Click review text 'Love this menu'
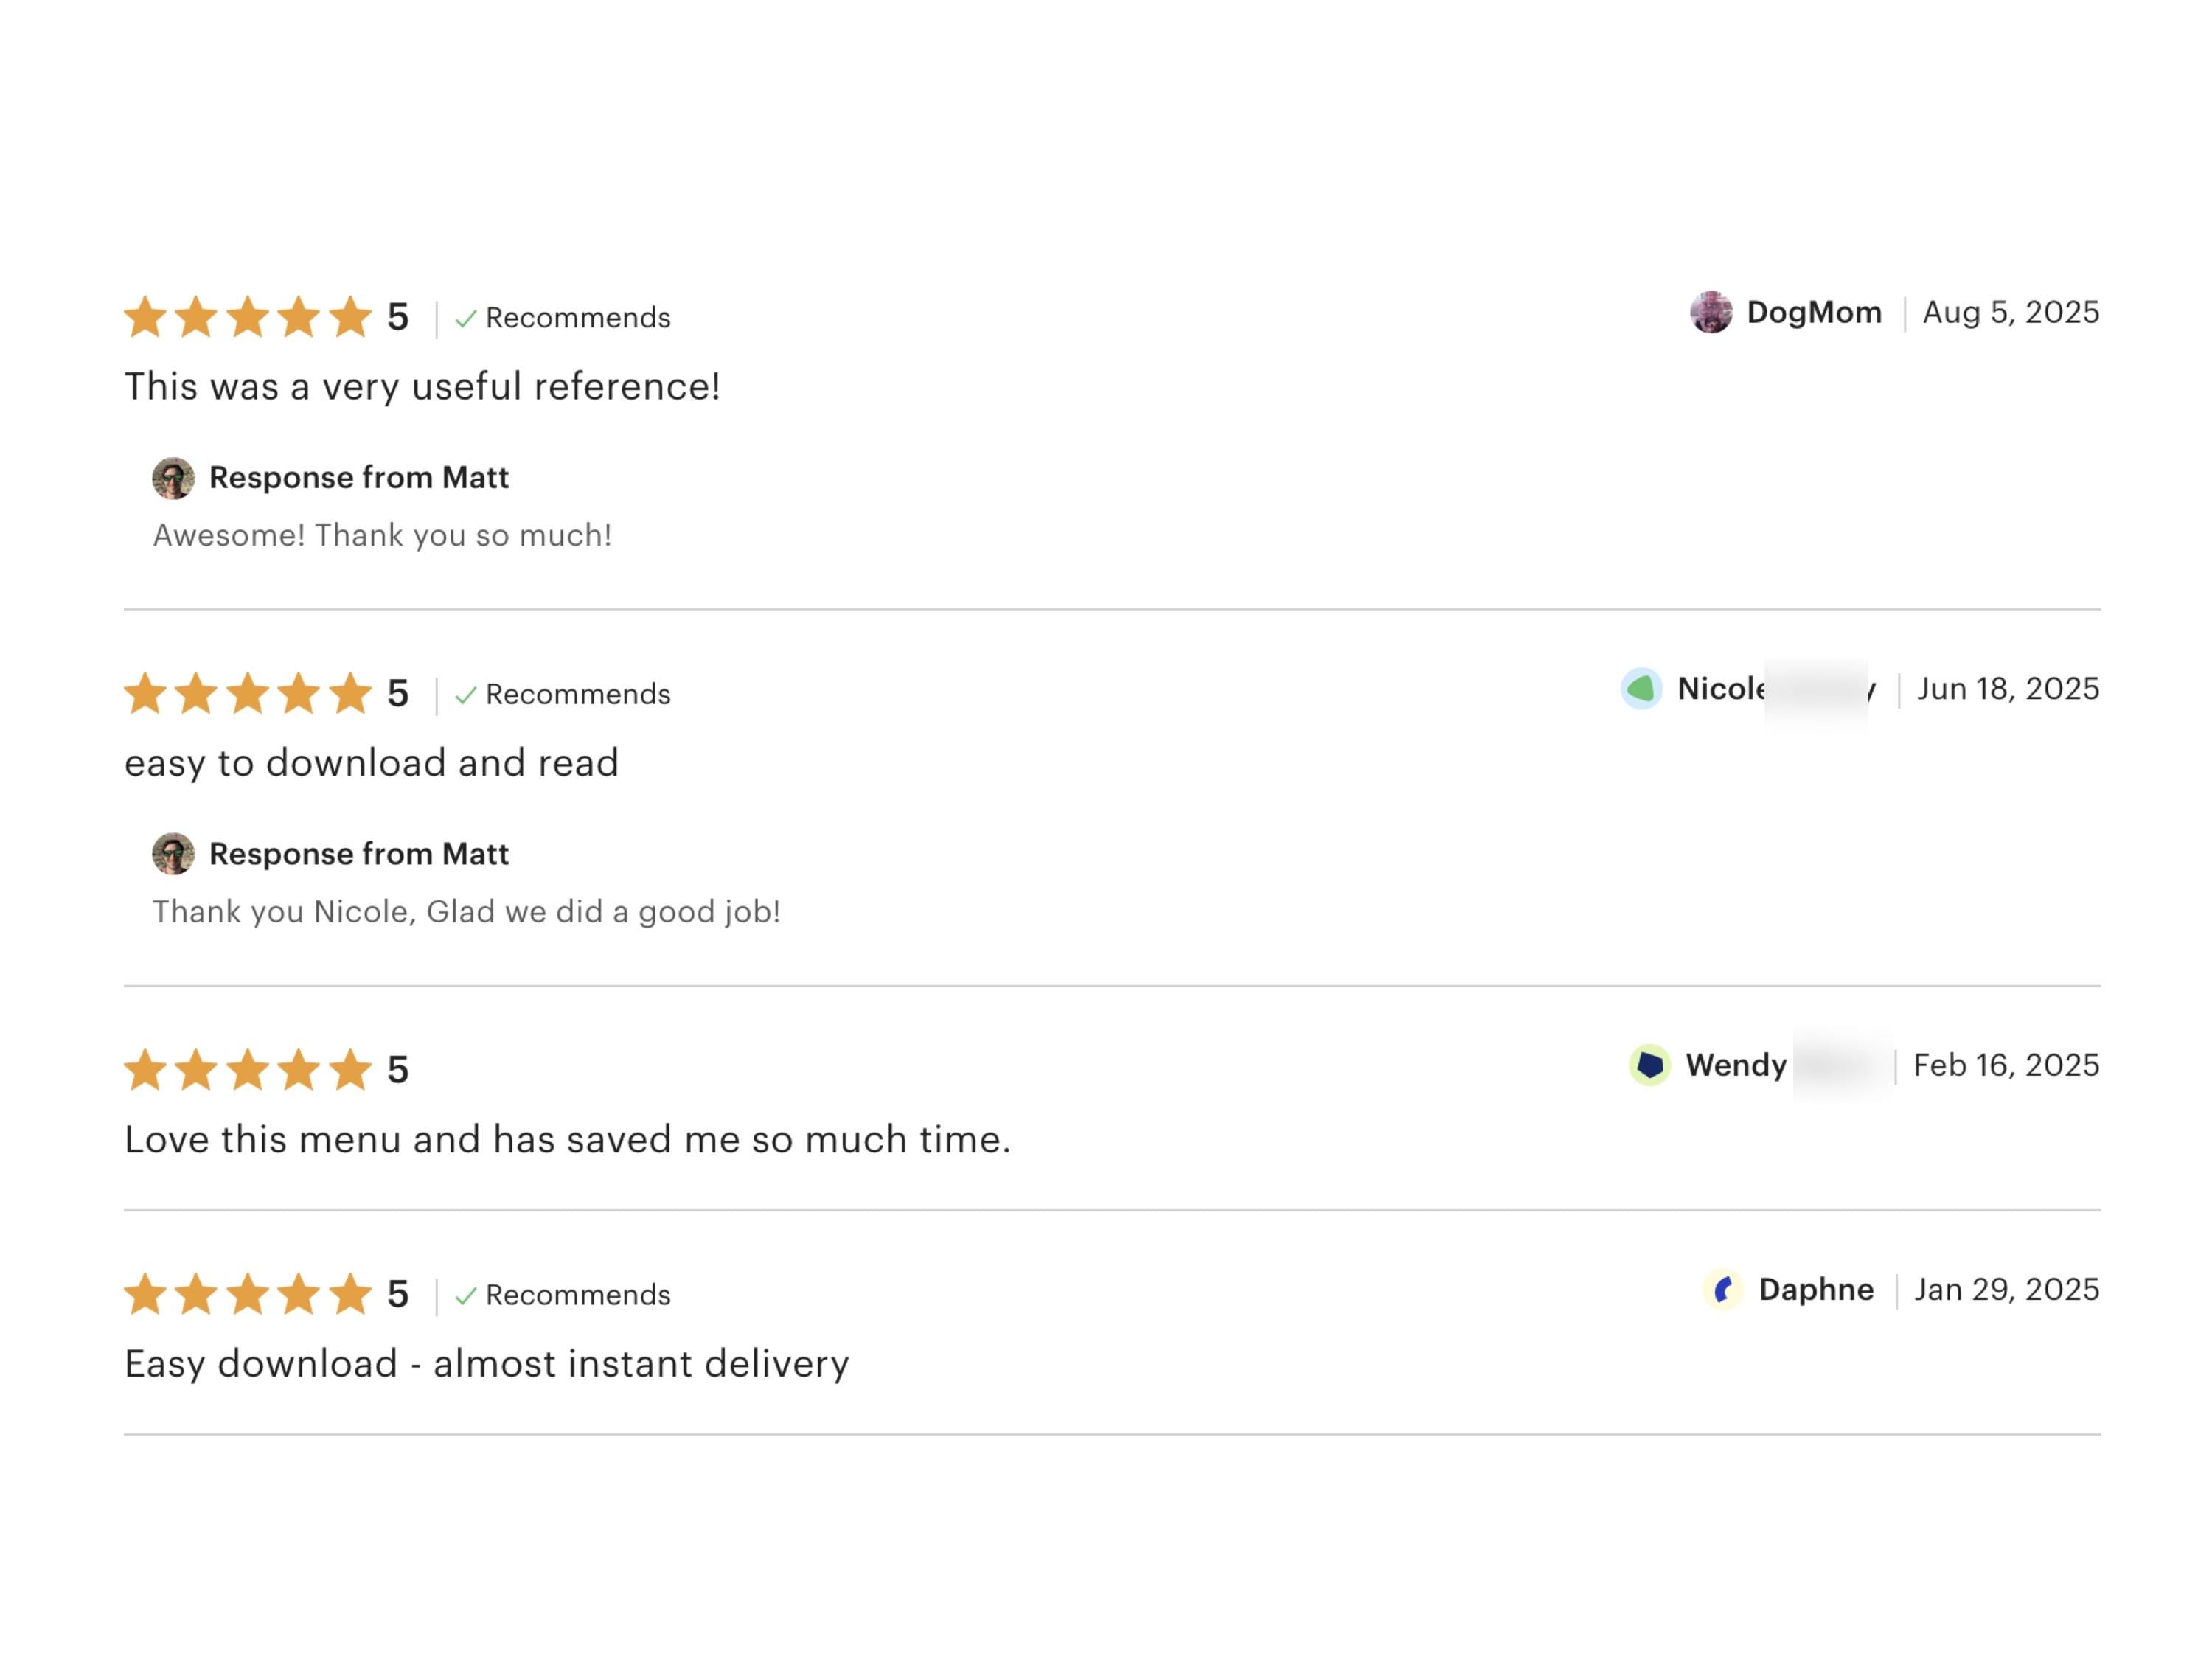Screen dimensions: 2212x1659 (x=567, y=1140)
